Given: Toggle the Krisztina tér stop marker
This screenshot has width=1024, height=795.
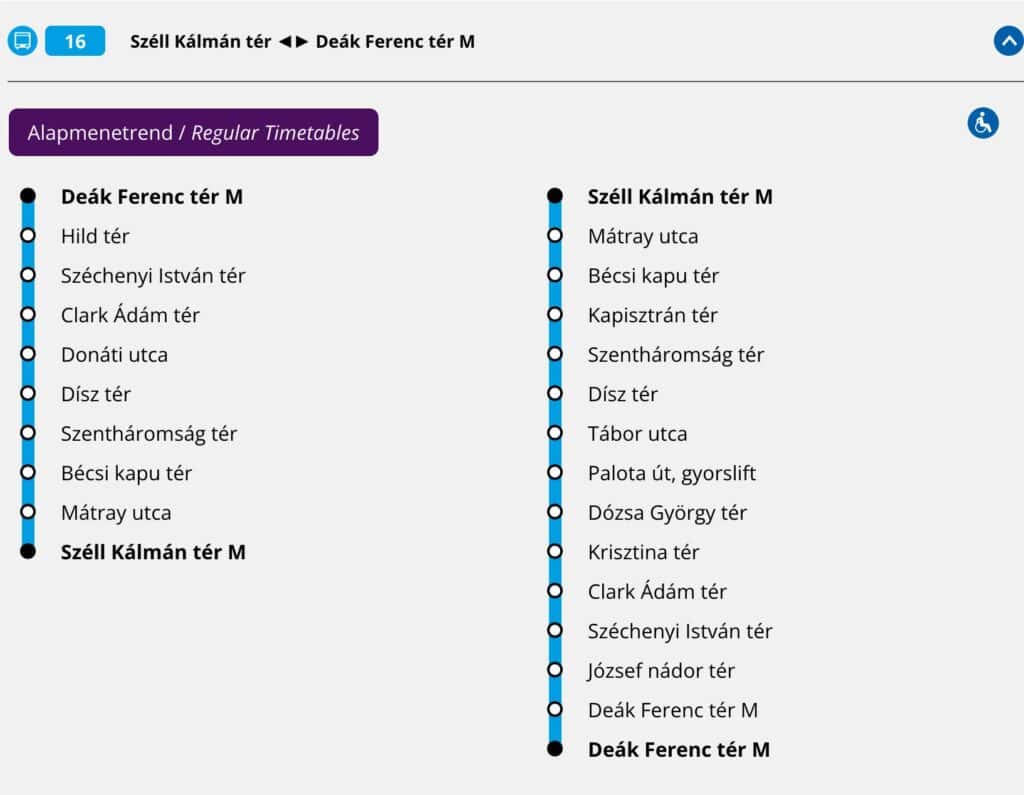Looking at the screenshot, I should coord(554,550).
